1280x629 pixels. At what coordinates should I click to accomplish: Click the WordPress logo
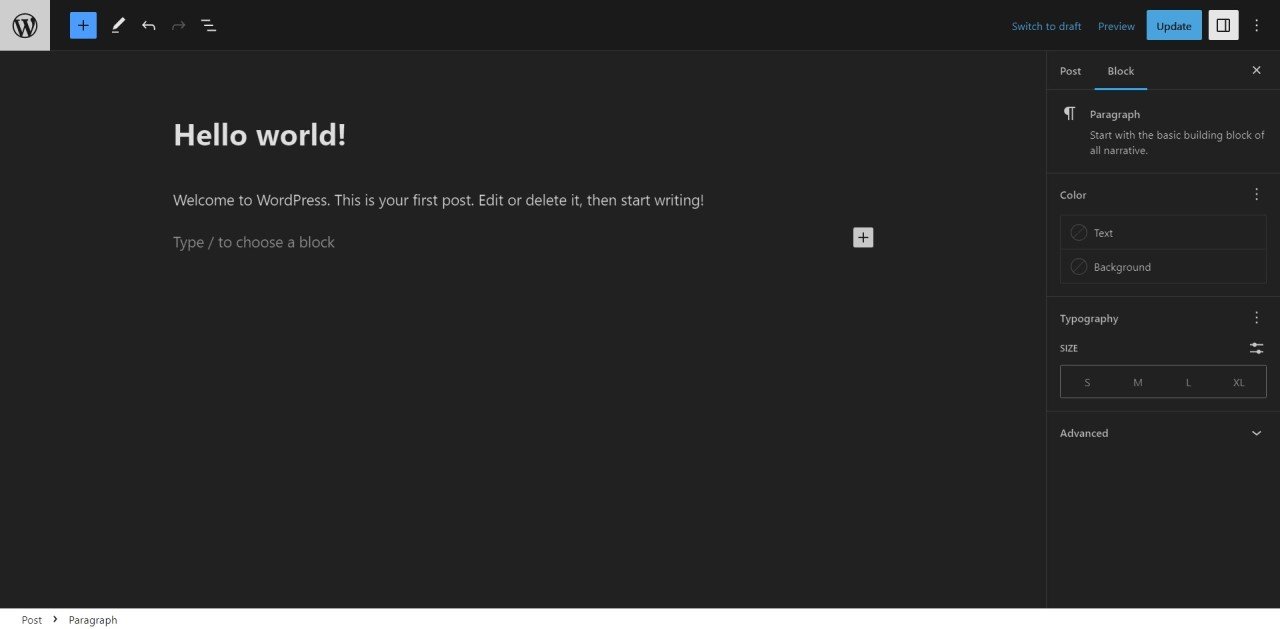pos(24,25)
